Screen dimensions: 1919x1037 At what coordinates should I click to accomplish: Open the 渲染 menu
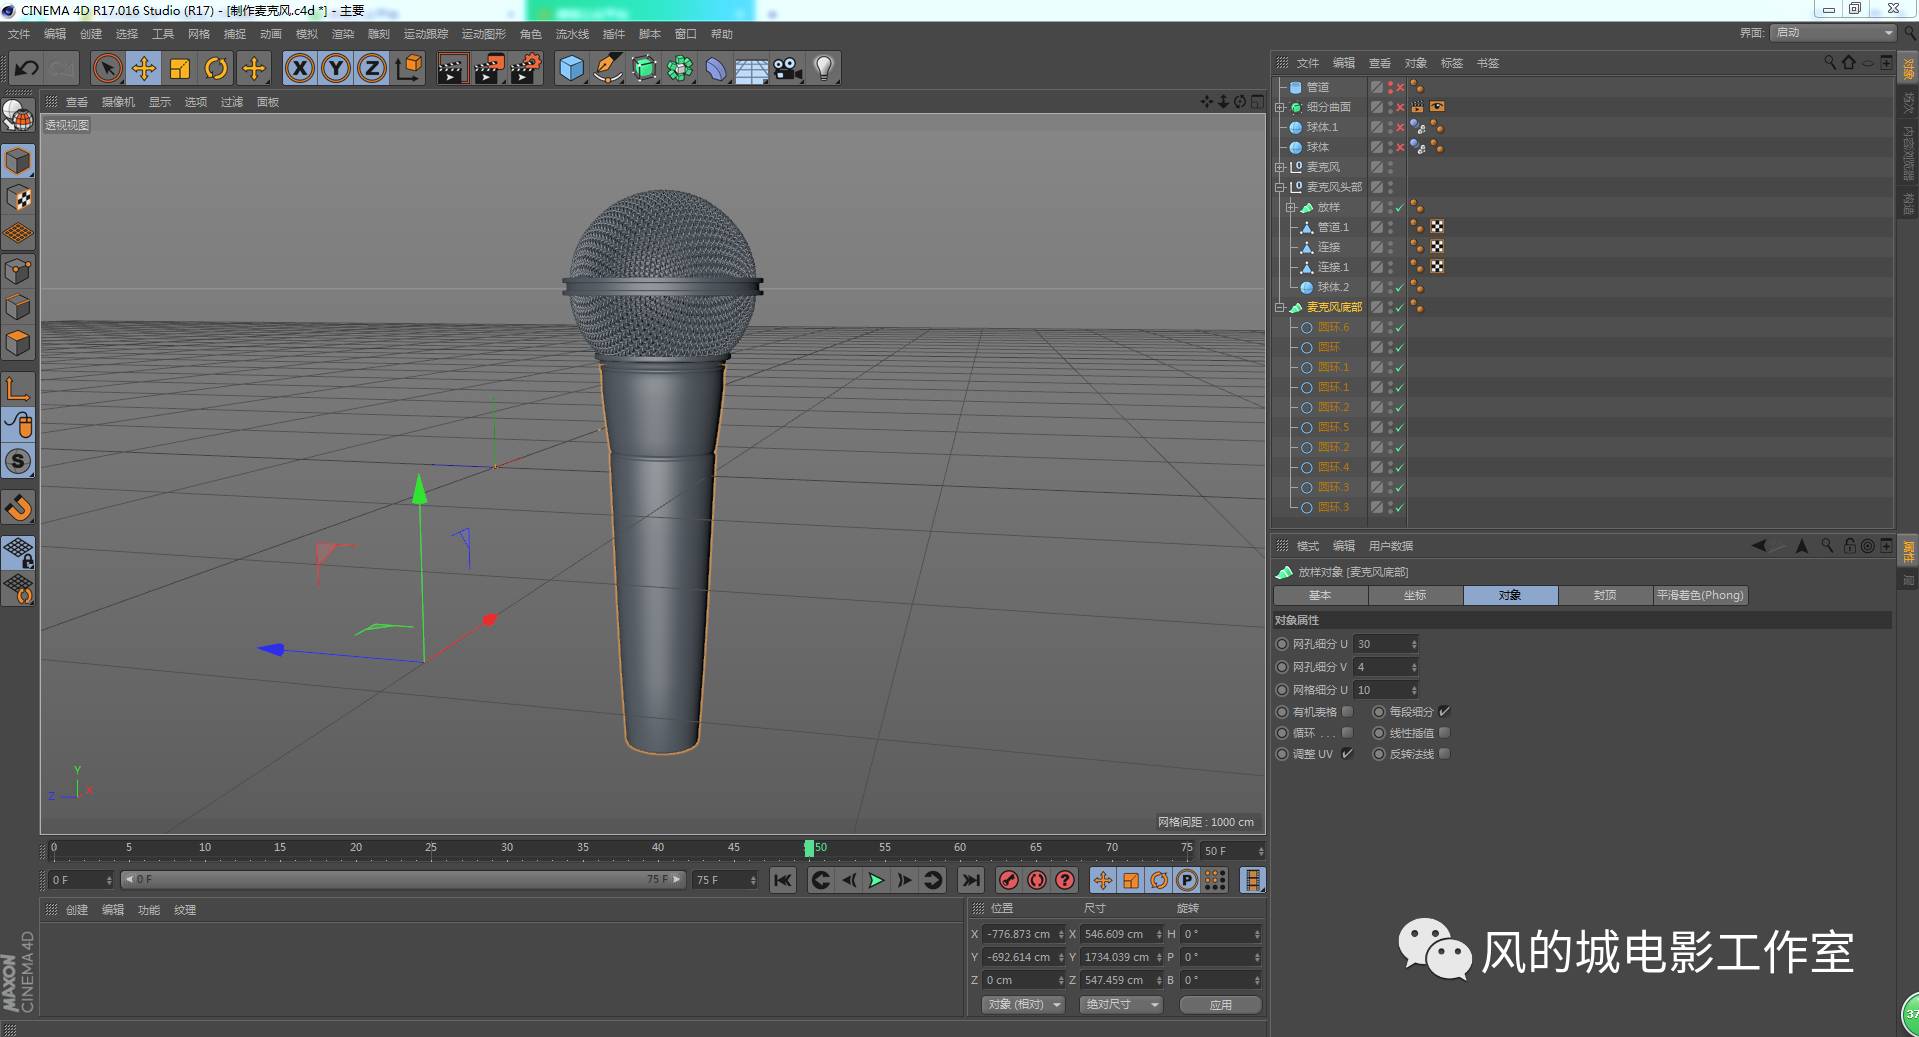point(343,33)
